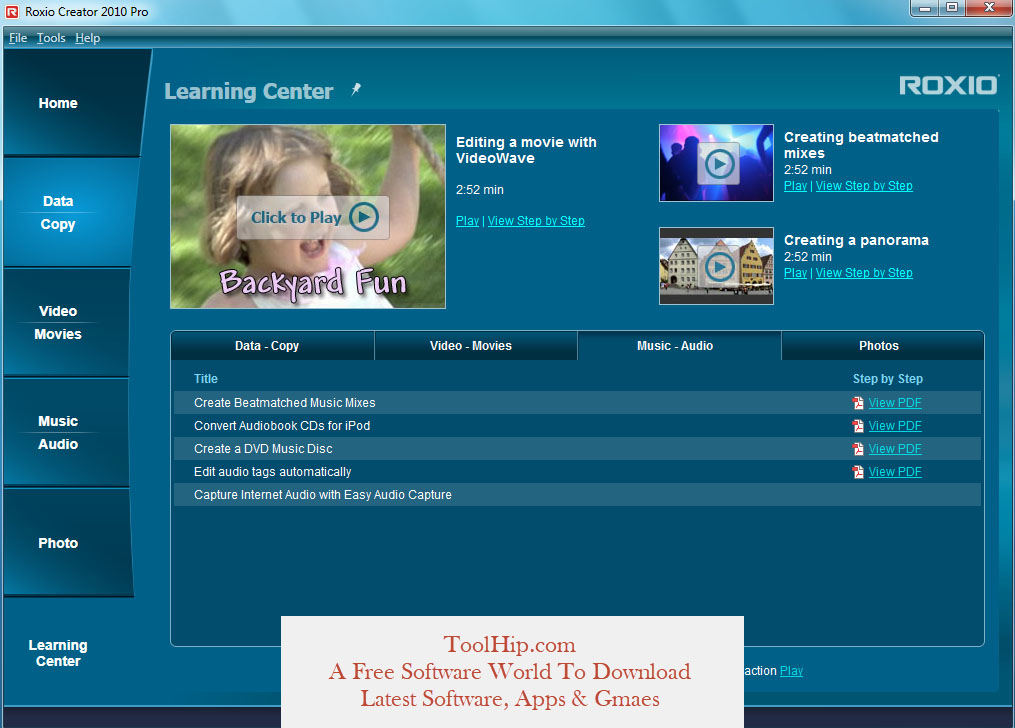Select Capture Internet Audio with Easy Audio Capture
Viewport: 1015px width, 728px height.
577,494
